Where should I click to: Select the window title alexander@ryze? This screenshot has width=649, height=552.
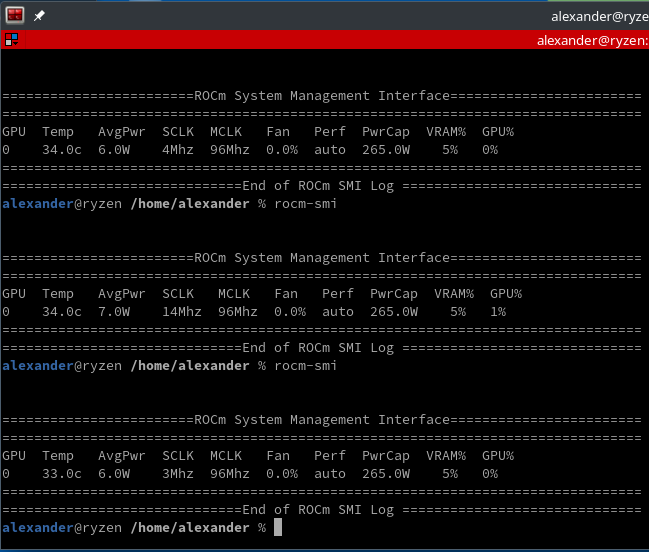(600, 17)
